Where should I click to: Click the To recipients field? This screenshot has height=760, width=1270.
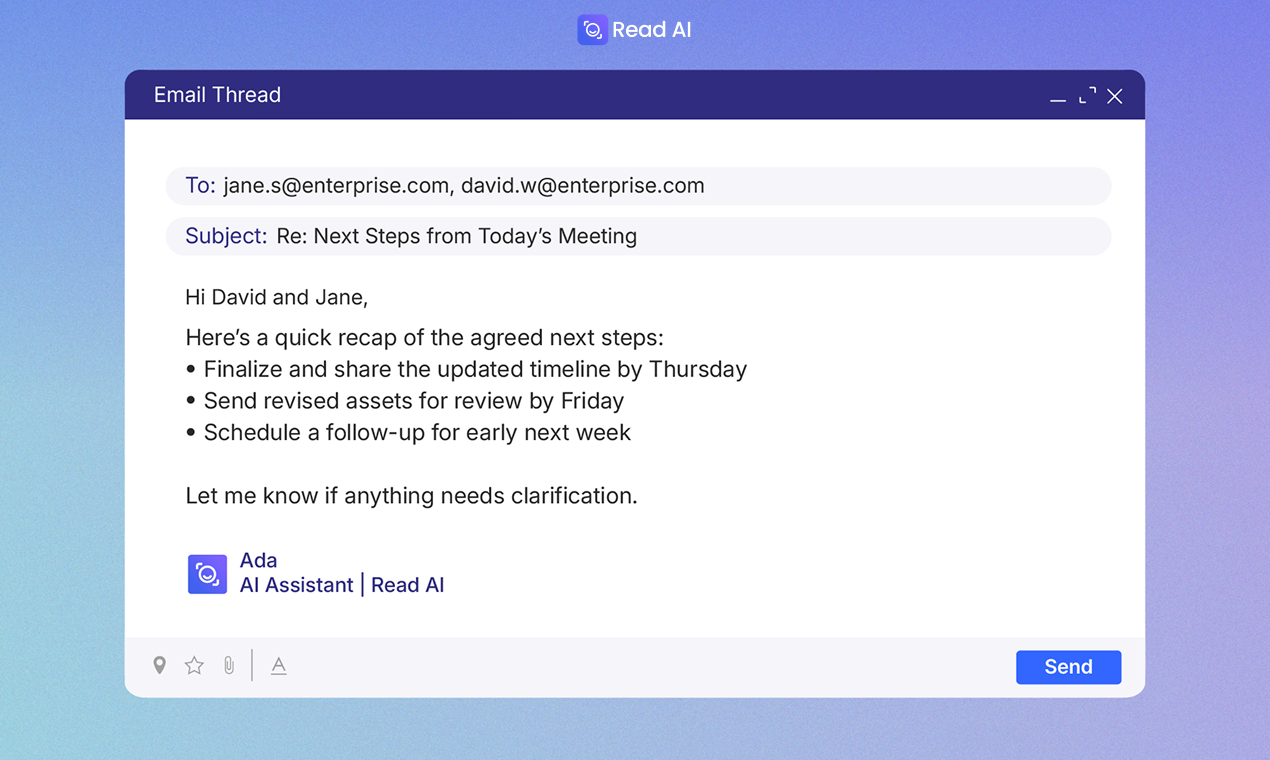coord(638,186)
